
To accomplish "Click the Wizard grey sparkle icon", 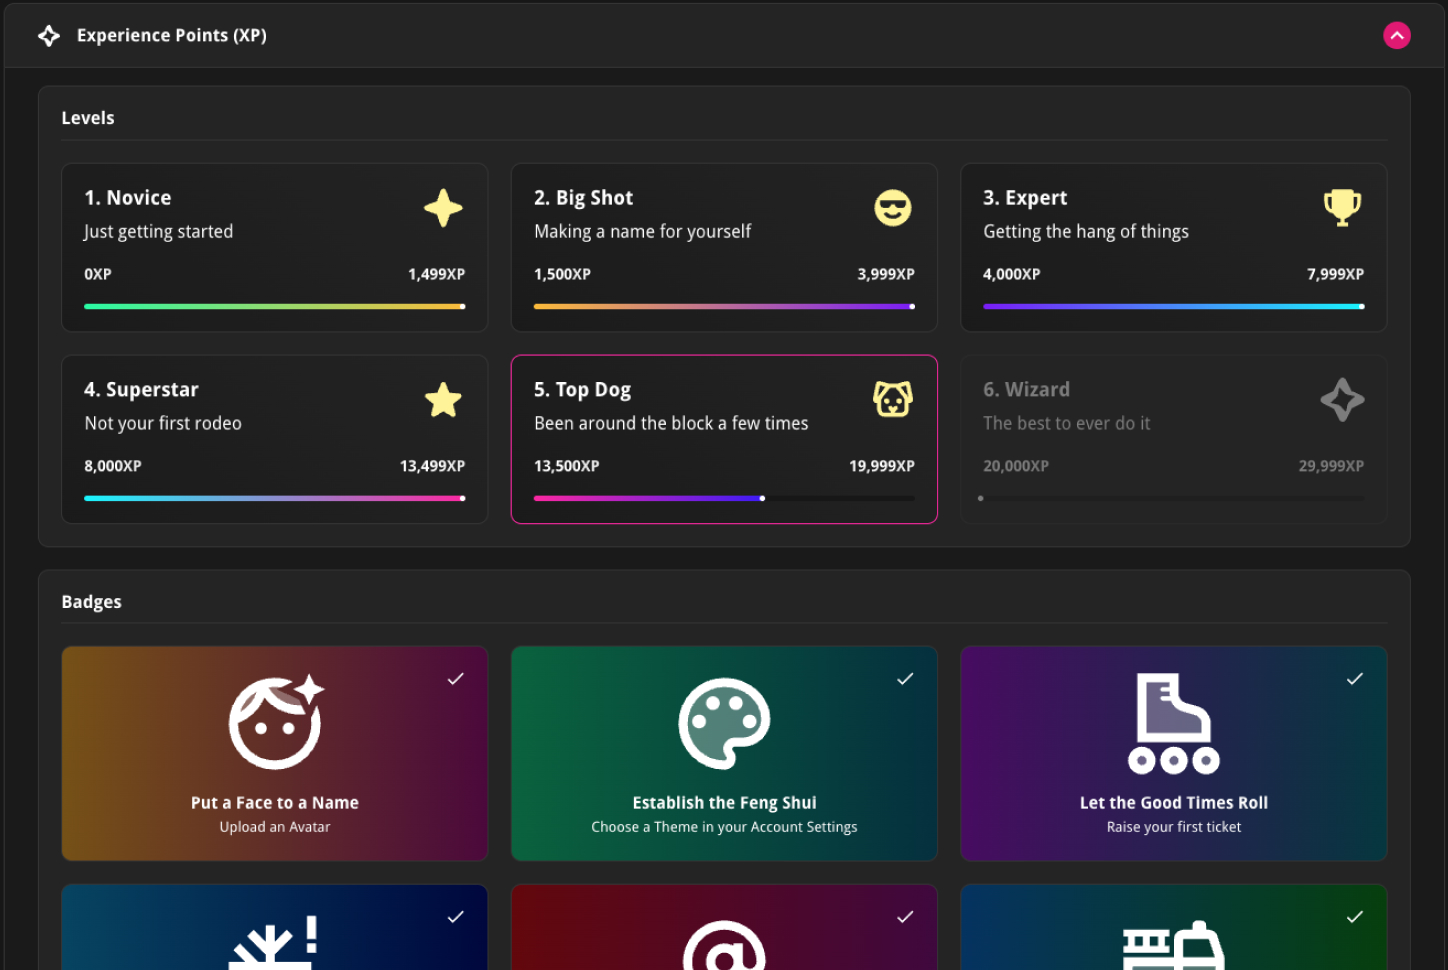I will (1342, 400).
